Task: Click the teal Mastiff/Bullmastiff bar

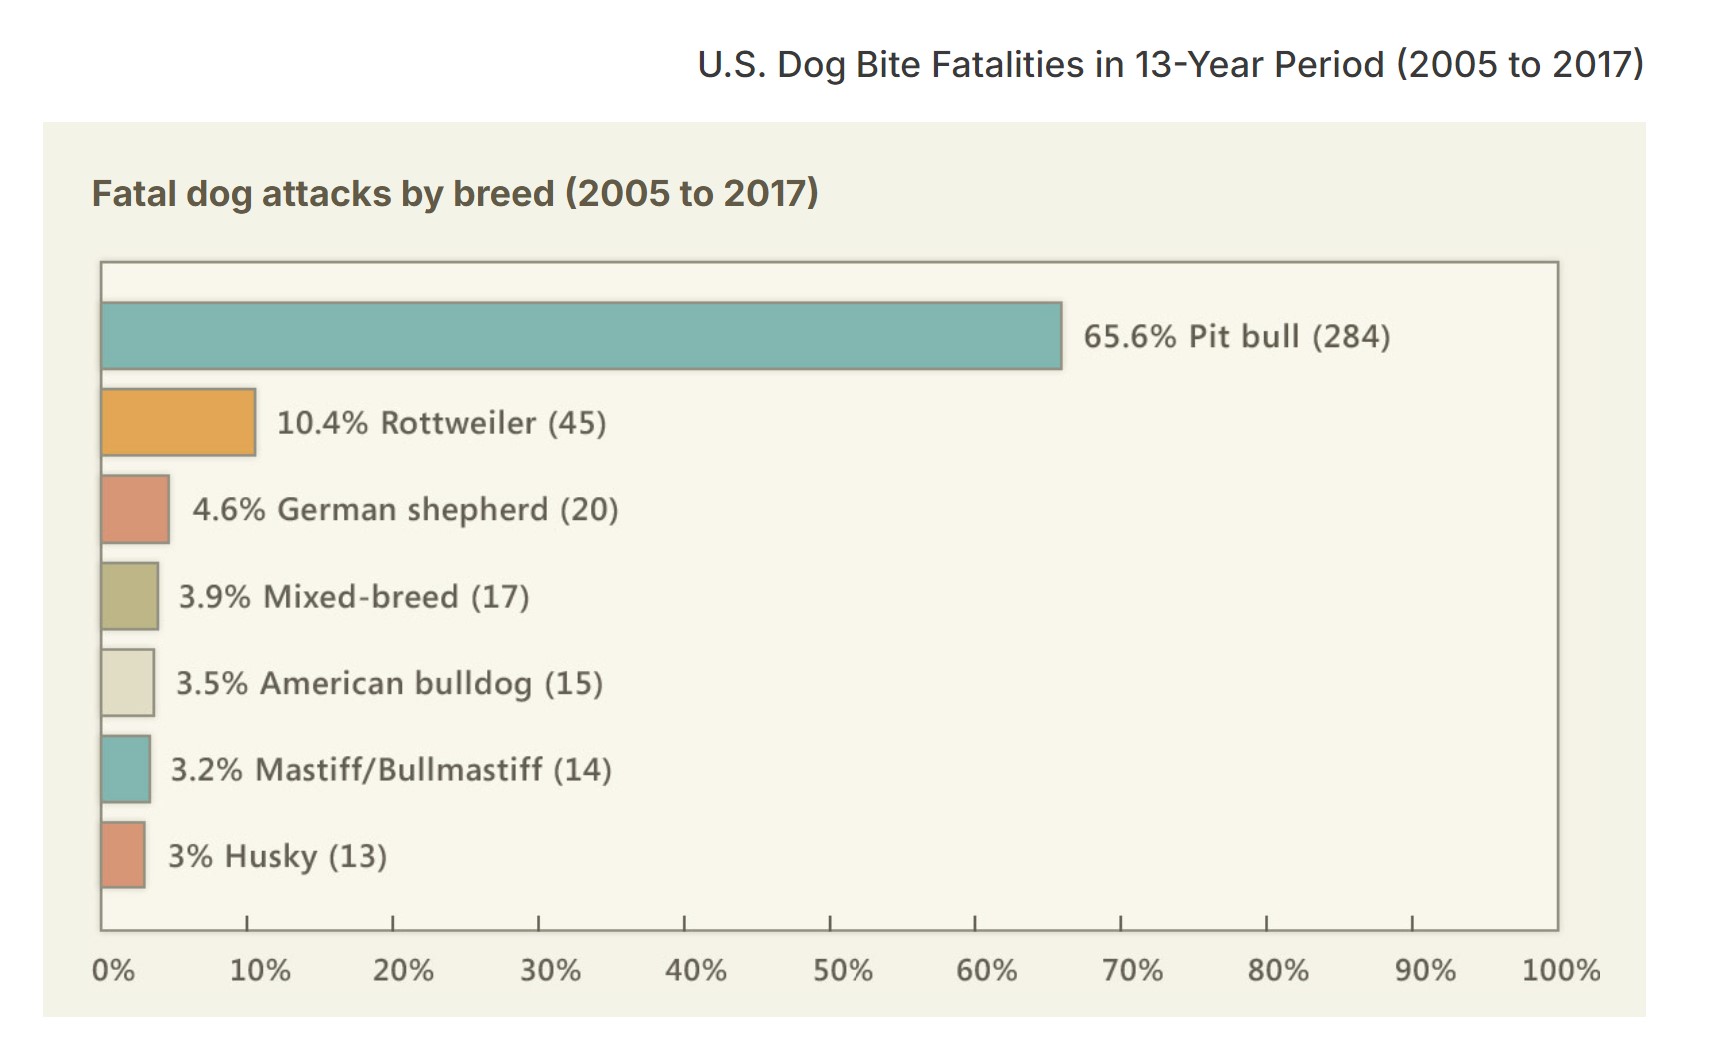Action: coord(126,769)
